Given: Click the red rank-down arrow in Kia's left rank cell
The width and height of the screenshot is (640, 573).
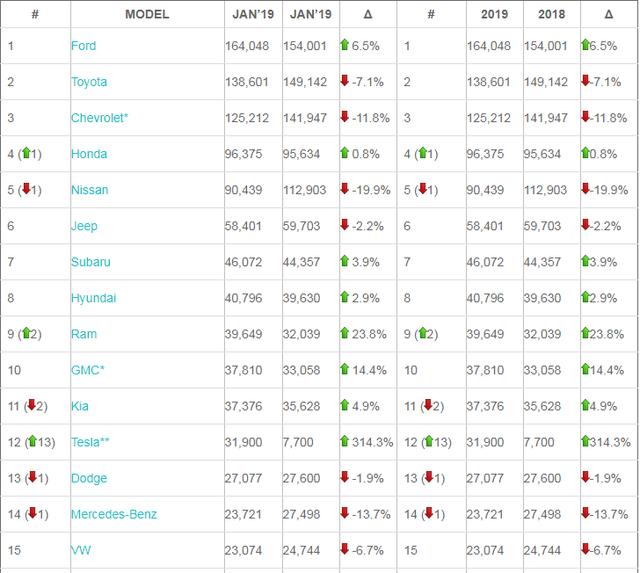Looking at the screenshot, I should [x=31, y=406].
